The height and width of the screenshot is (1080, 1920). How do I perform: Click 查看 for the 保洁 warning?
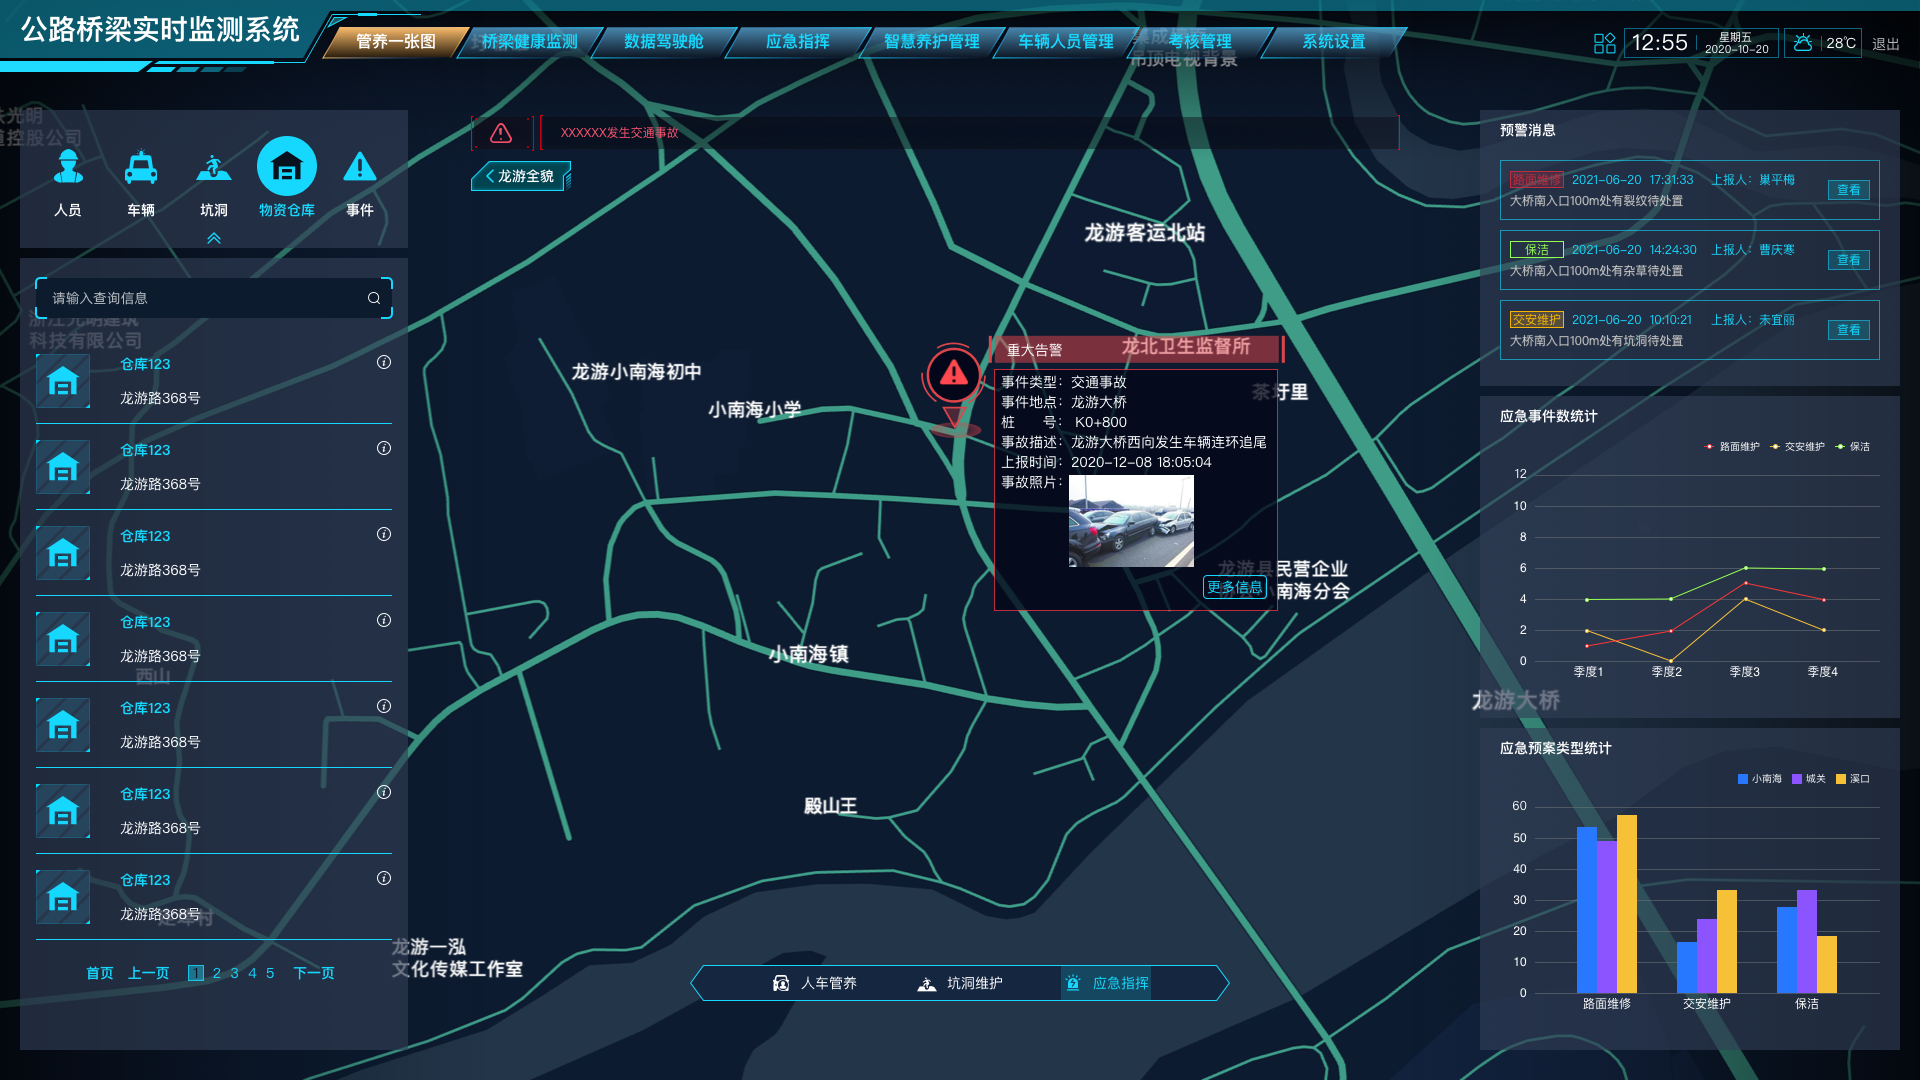1849,260
